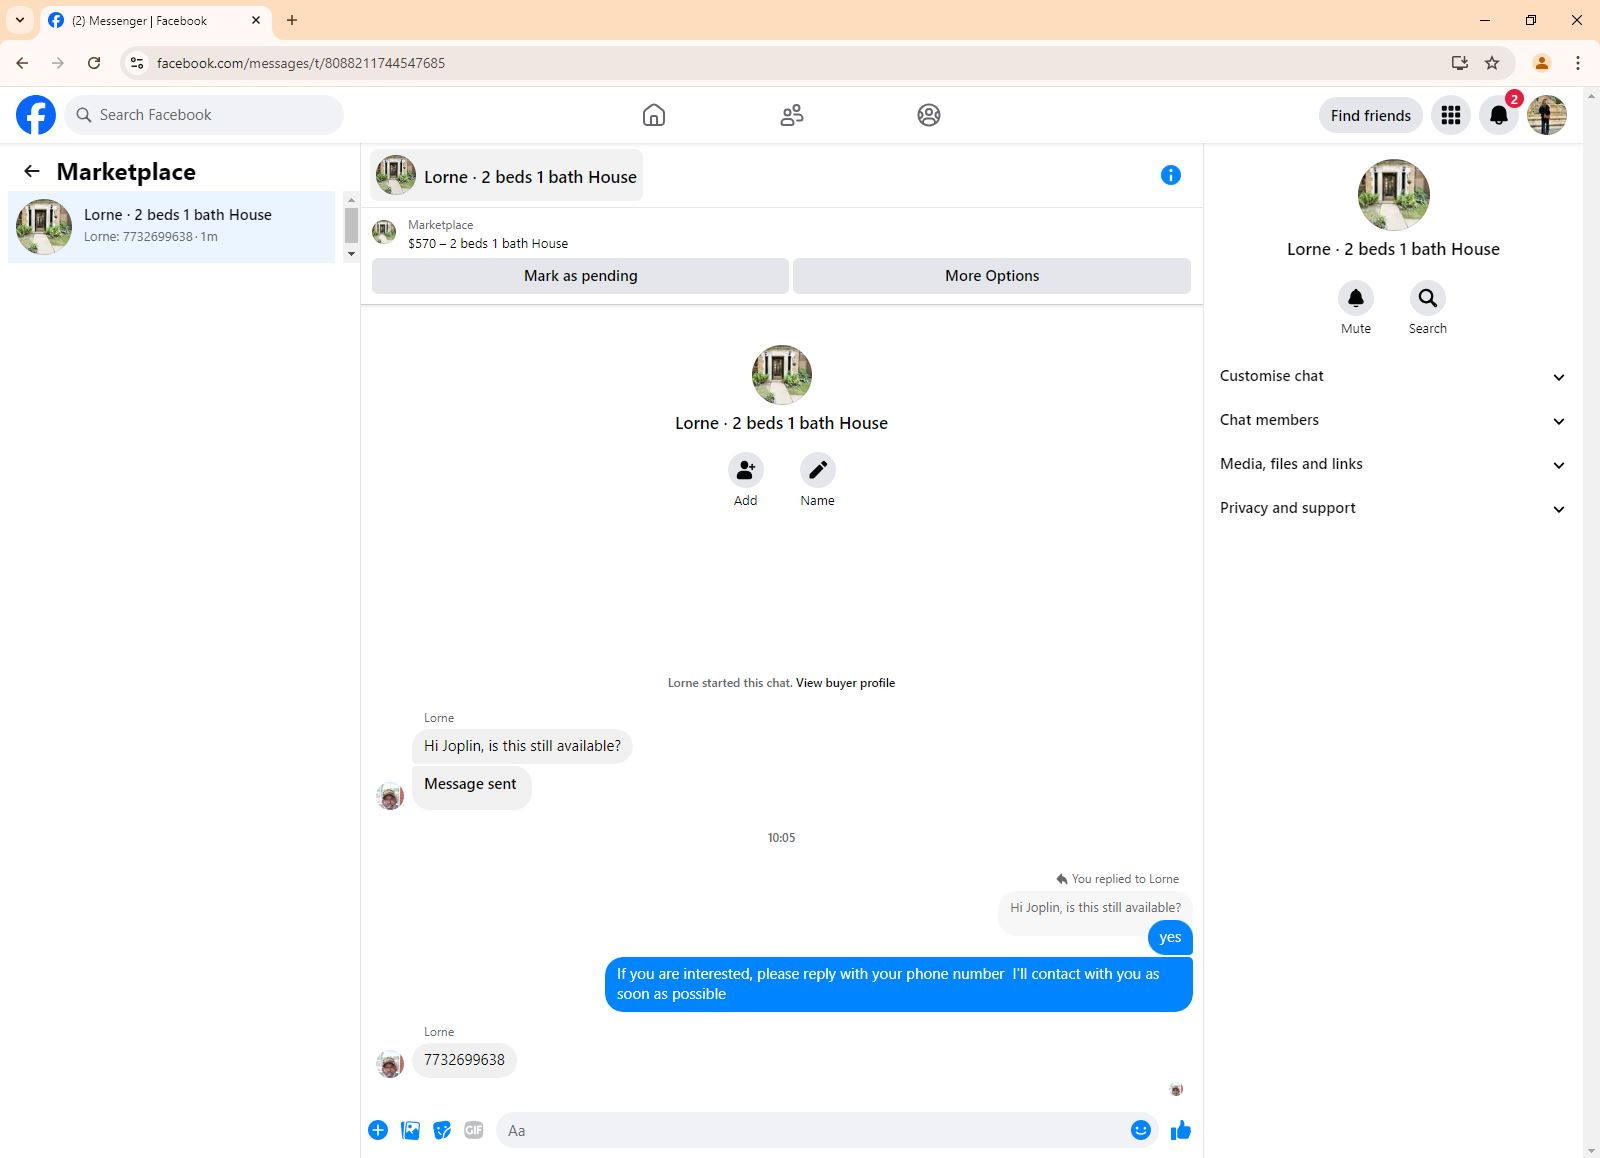Install app icon in the address bar
This screenshot has width=1600, height=1158.
pos(1460,63)
